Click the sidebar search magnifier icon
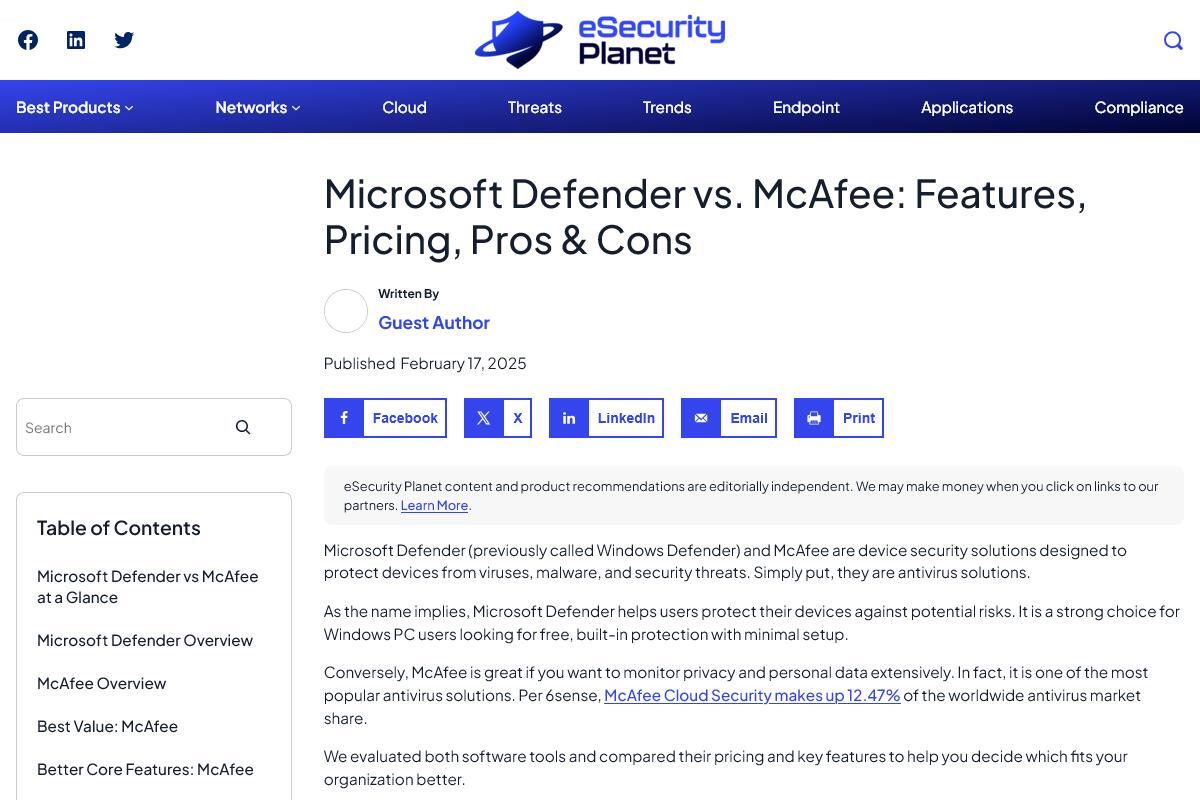 (243, 427)
